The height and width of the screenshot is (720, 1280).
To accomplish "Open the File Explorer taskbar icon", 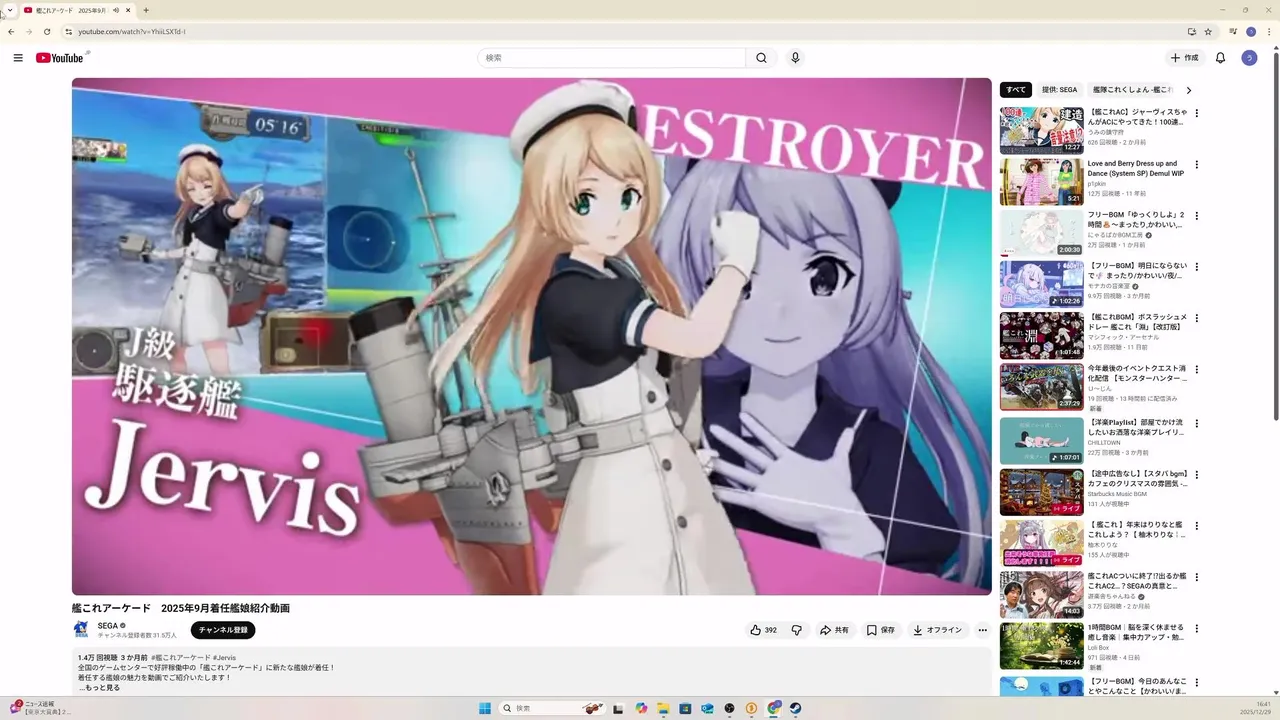I will (x=662, y=708).
